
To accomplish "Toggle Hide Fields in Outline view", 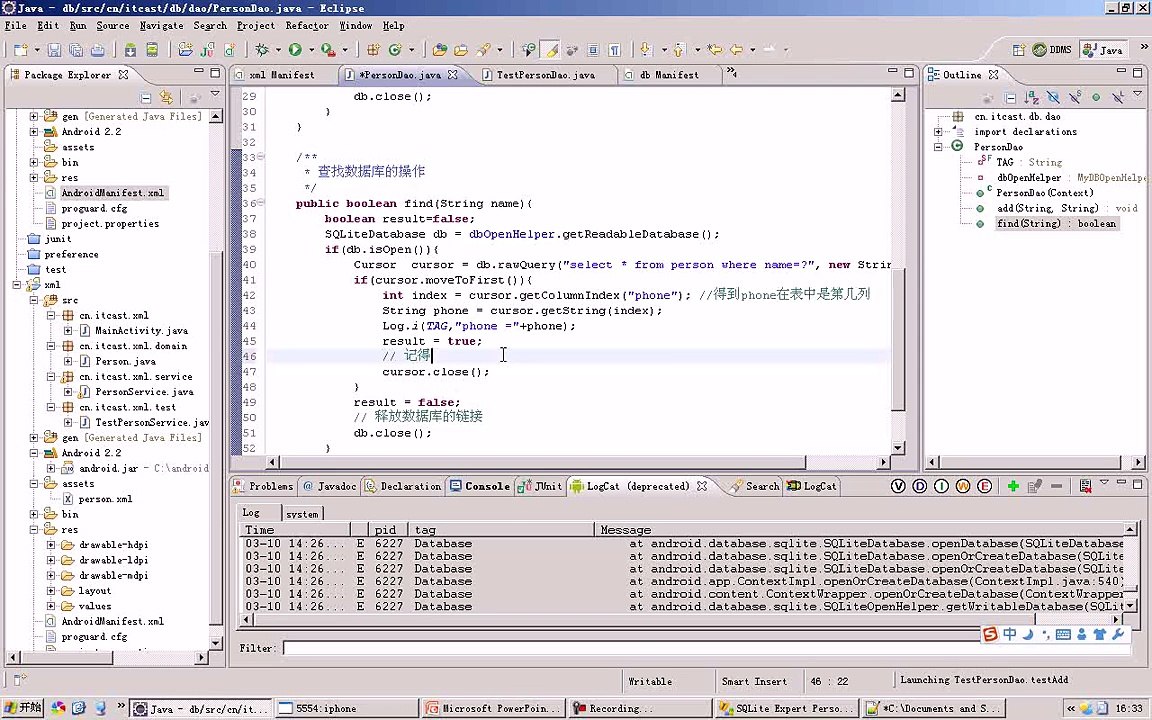I will [1053, 98].
